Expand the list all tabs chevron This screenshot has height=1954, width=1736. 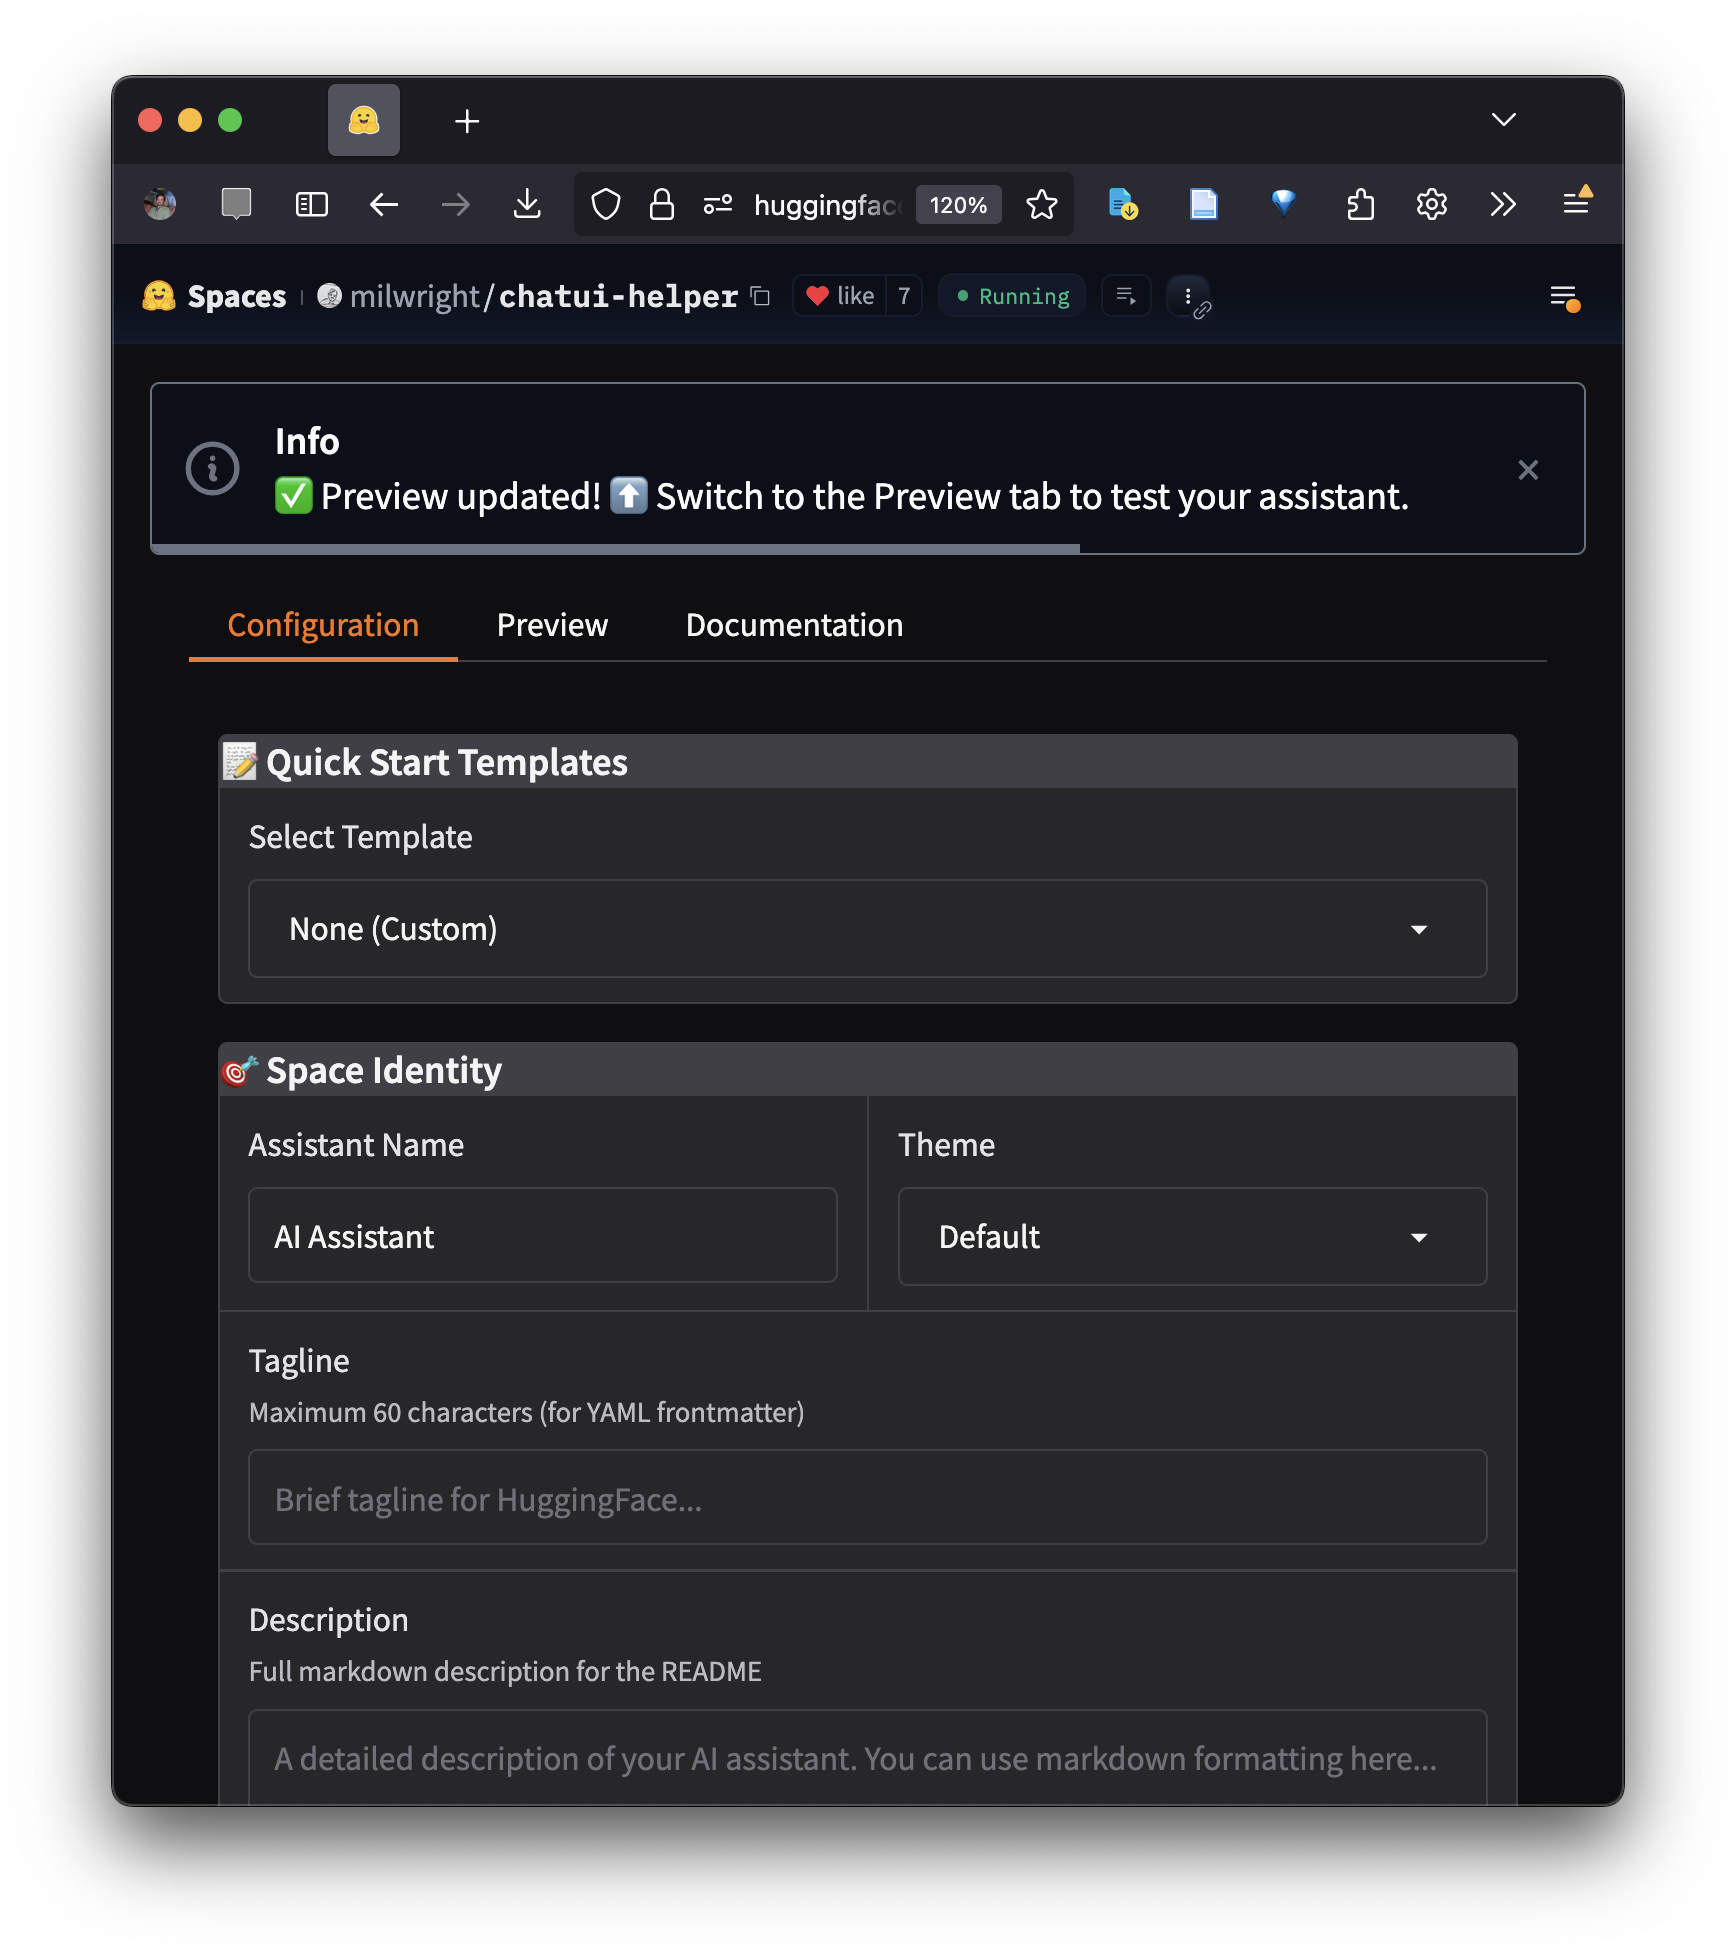click(x=1503, y=120)
